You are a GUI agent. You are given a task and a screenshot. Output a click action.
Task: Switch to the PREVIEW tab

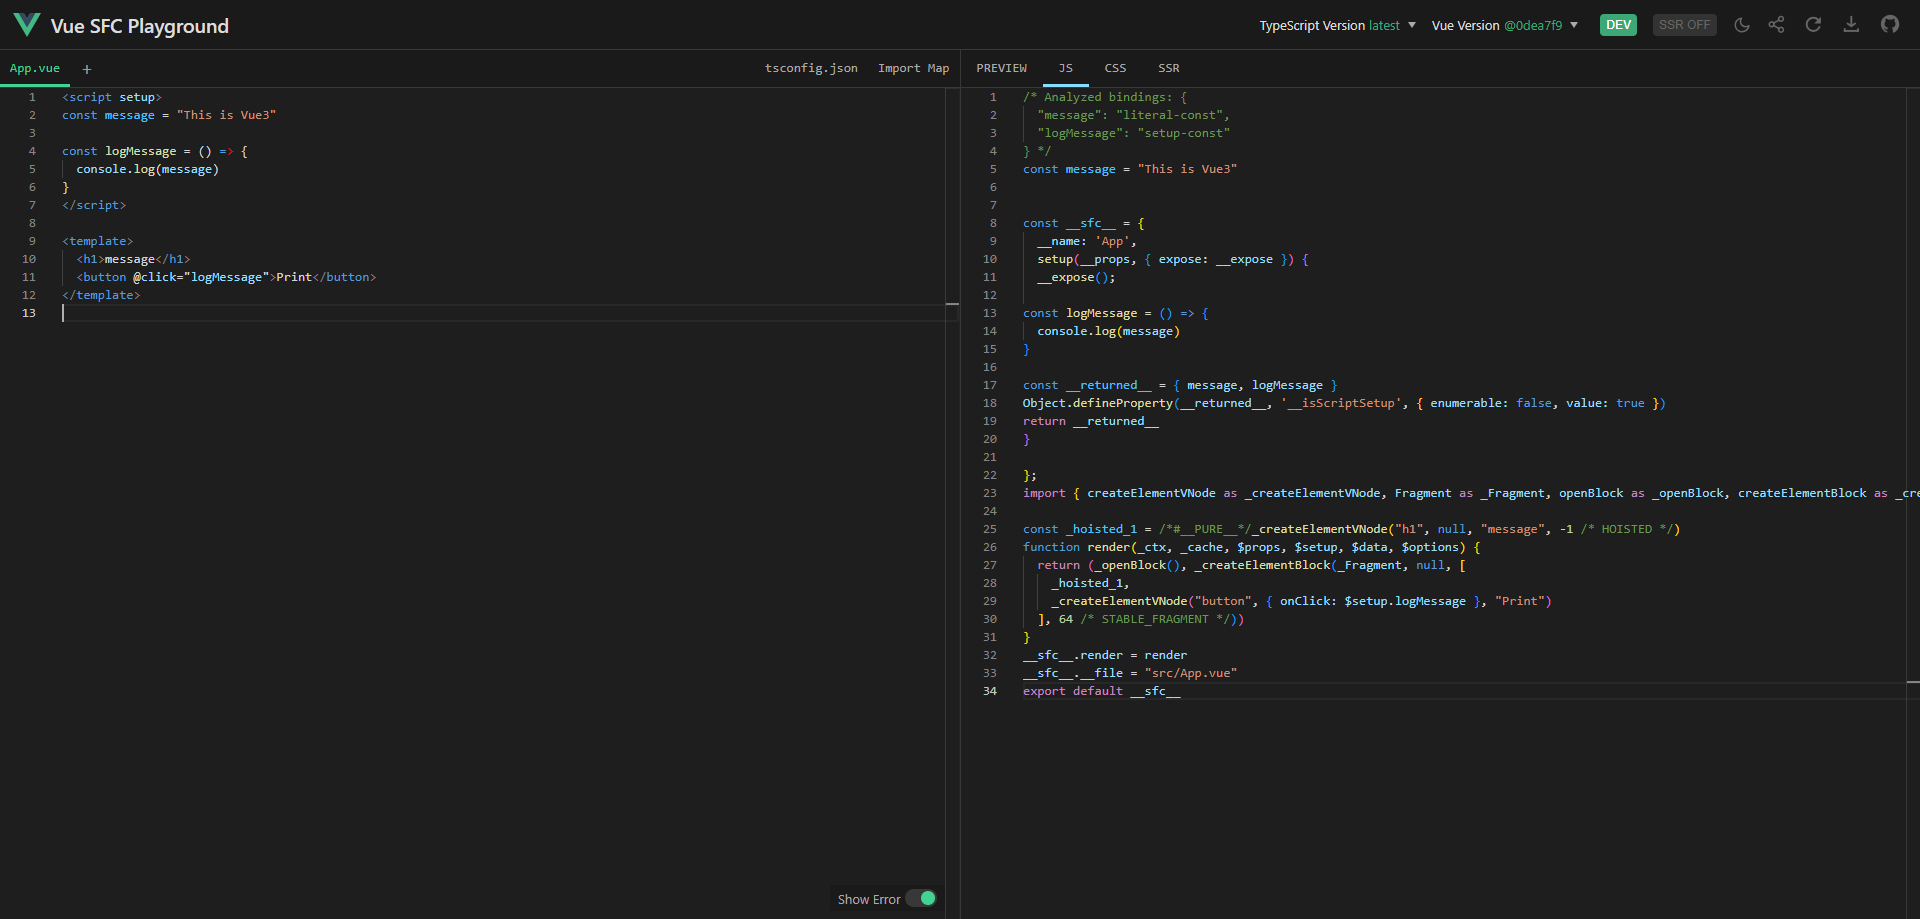point(1001,68)
